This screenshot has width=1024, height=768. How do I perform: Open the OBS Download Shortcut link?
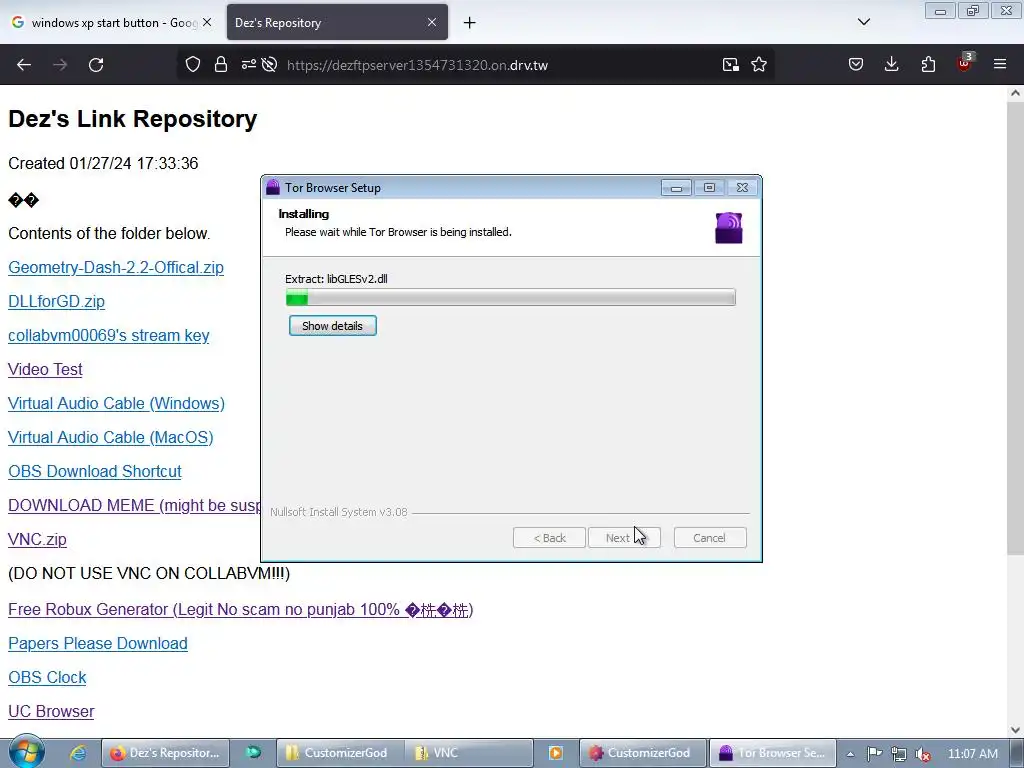[95, 471]
